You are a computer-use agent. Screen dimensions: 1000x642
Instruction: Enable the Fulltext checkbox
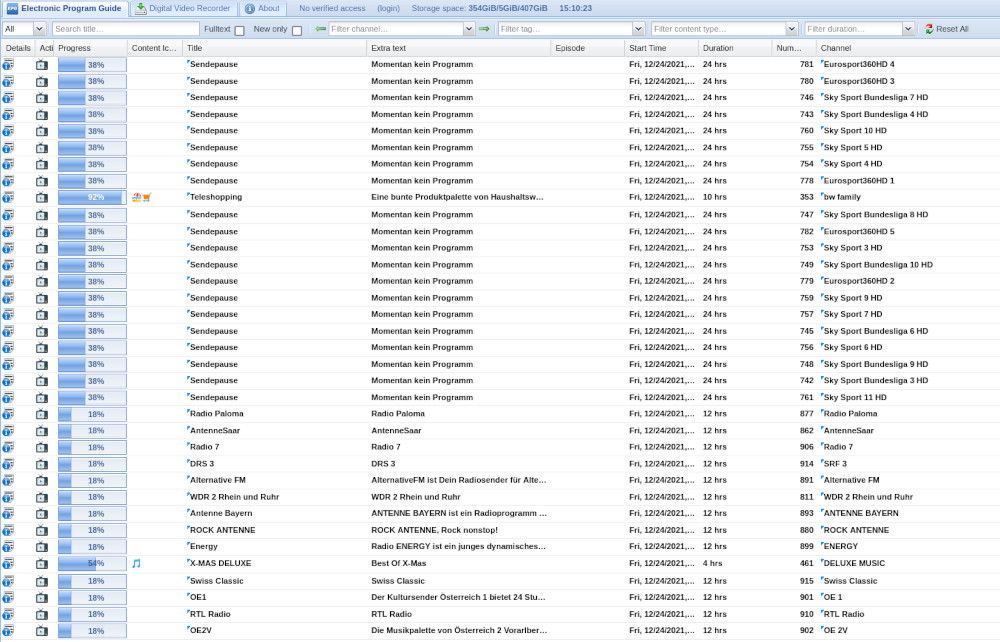[240, 30]
